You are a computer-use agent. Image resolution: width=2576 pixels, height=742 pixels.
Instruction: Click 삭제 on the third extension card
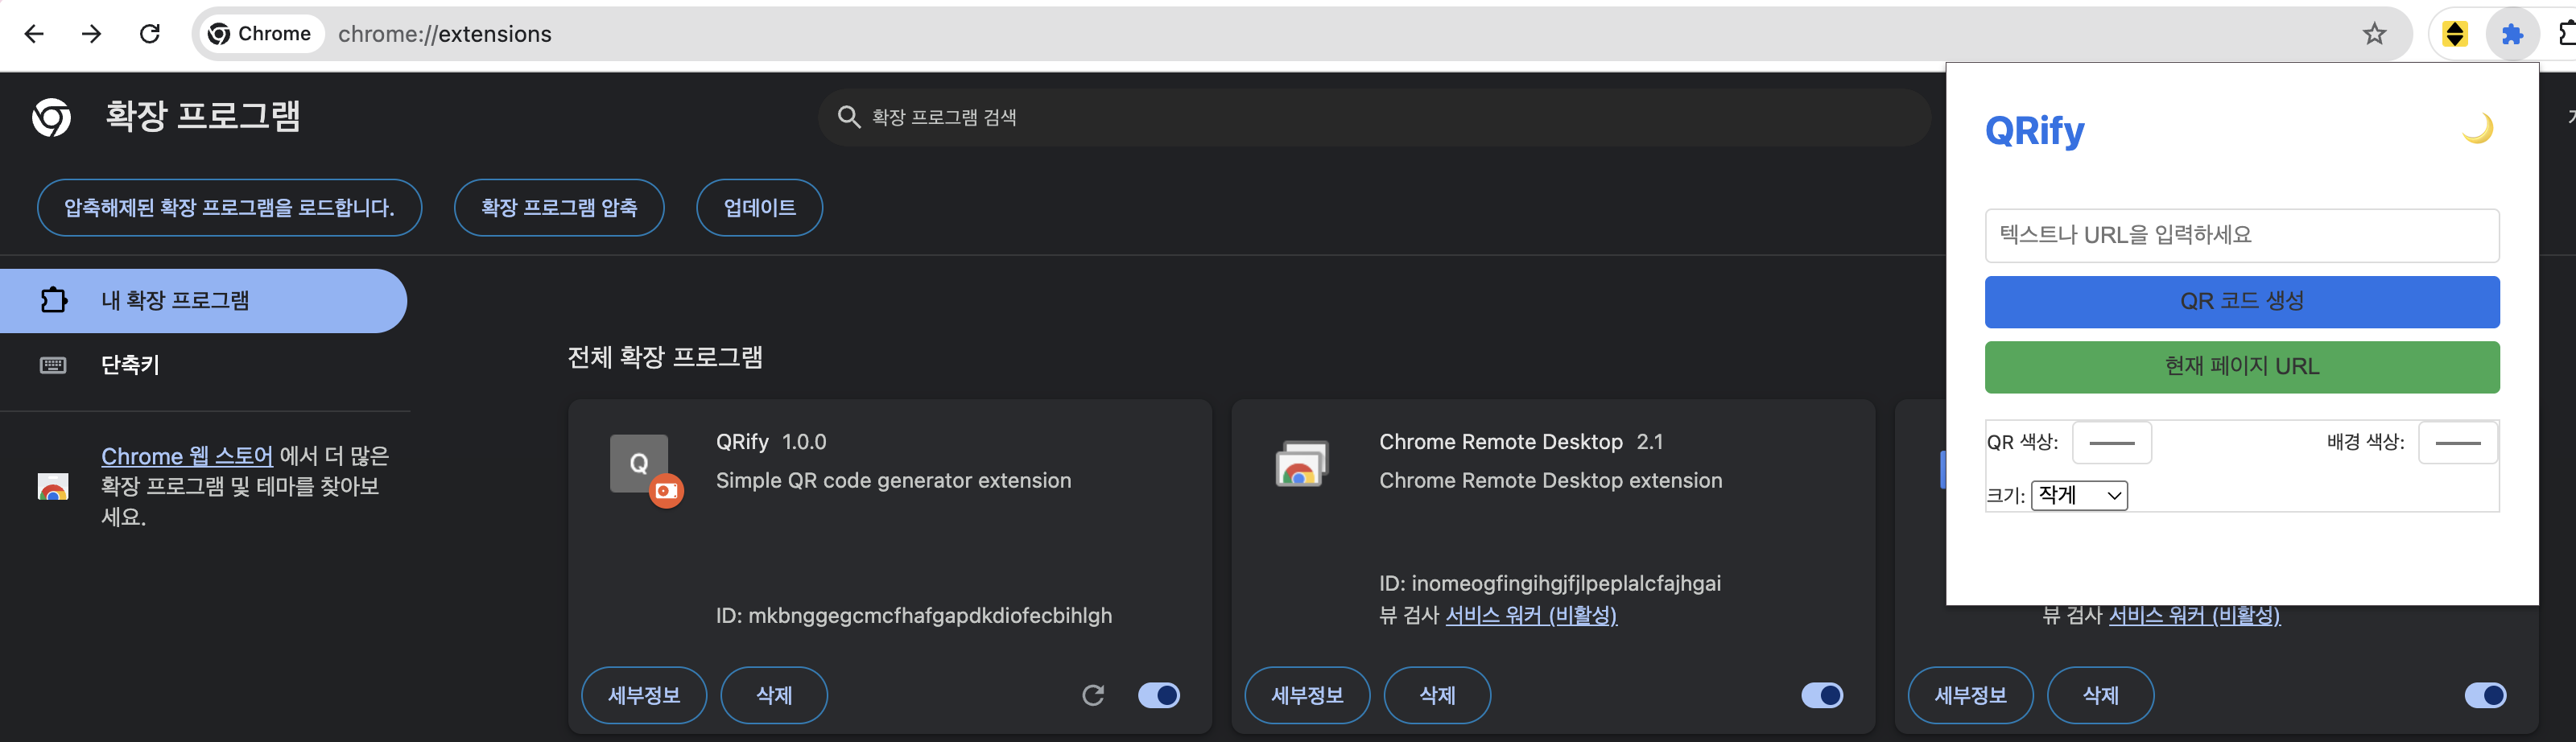pos(2100,695)
